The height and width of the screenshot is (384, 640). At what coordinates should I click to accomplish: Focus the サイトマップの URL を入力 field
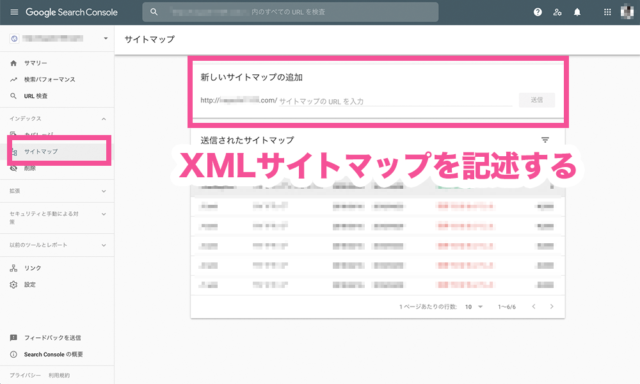point(396,101)
